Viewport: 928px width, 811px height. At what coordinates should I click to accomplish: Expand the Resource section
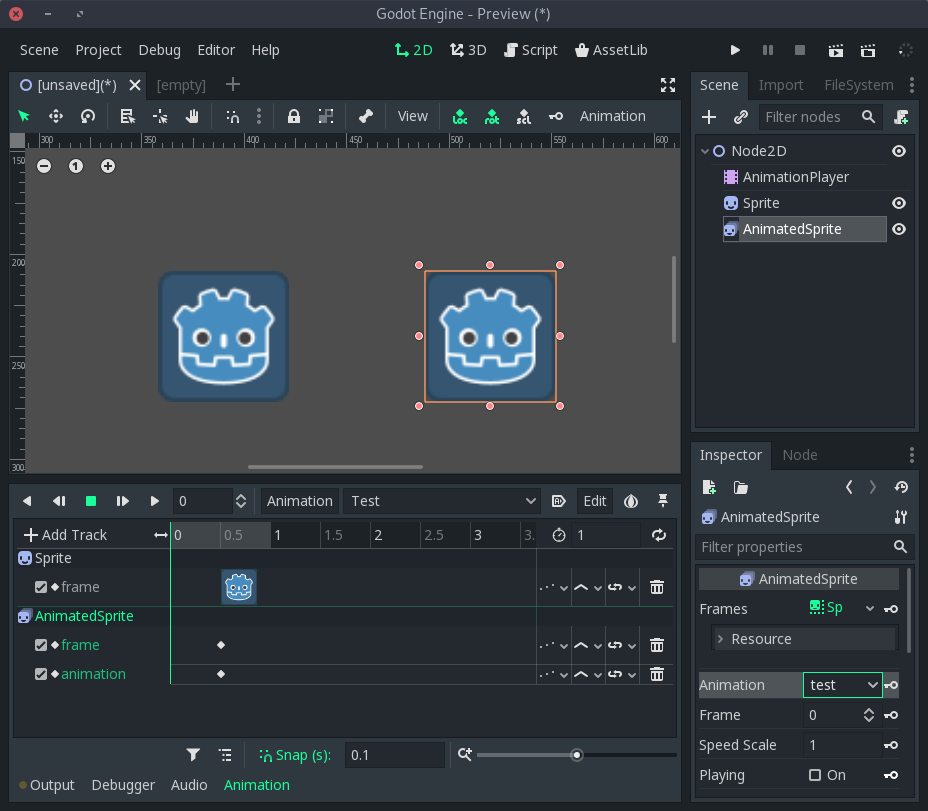pos(805,639)
